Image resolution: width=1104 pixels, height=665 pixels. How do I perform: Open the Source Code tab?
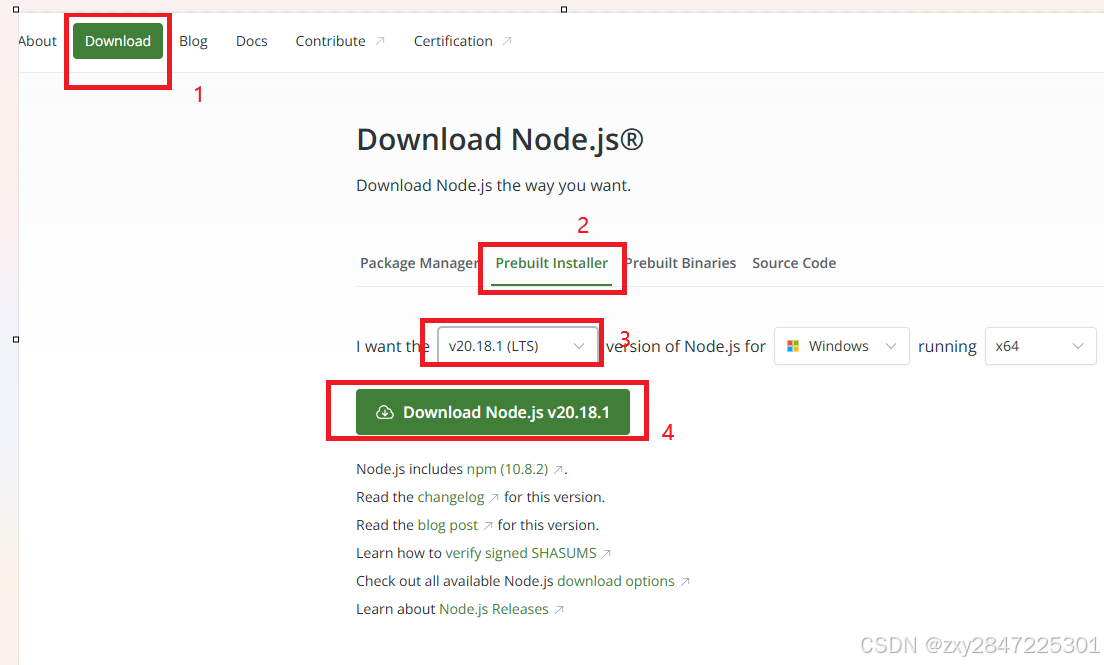pyautogui.click(x=794, y=263)
